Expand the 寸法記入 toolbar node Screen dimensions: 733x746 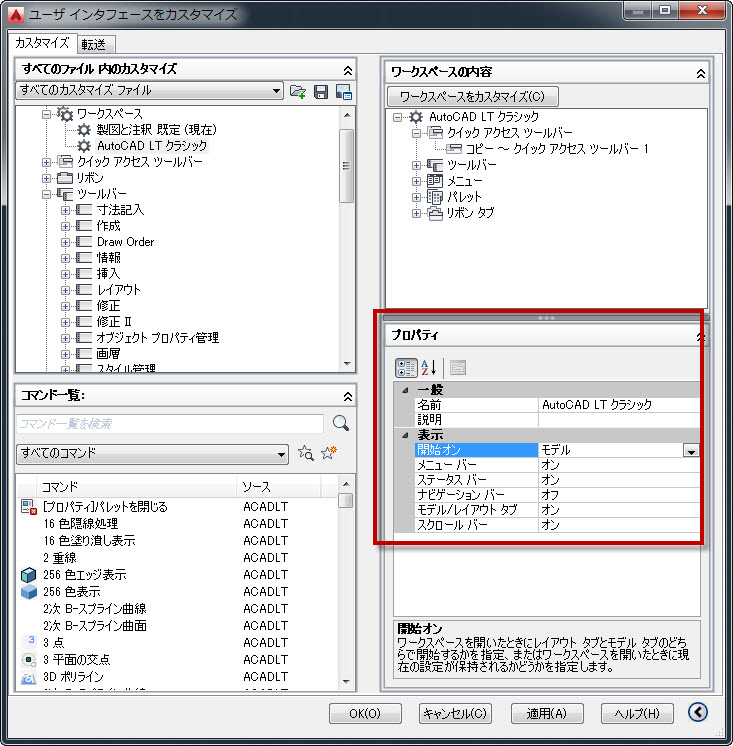click(x=65, y=210)
